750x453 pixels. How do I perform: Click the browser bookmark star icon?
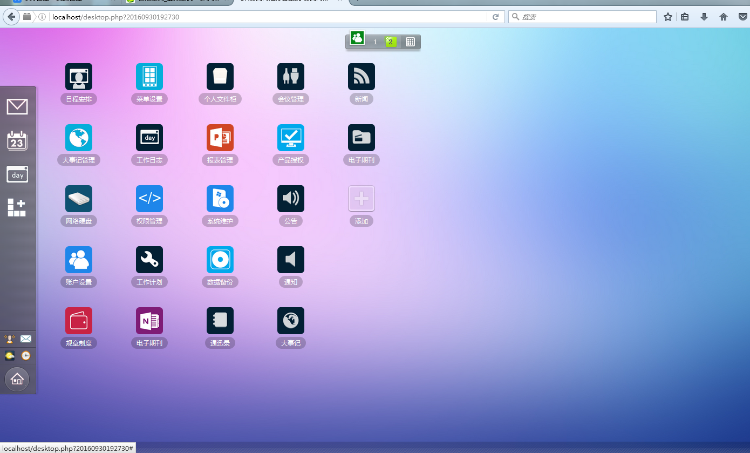(668, 17)
